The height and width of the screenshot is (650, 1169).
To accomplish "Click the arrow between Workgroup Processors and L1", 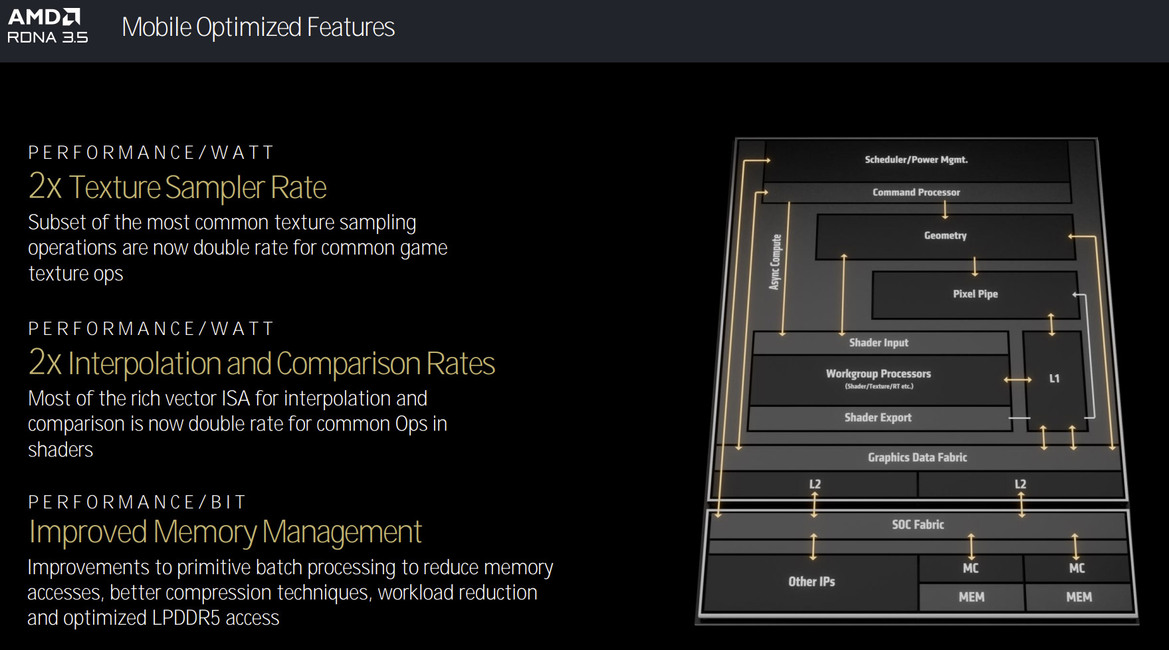I will point(1017,380).
